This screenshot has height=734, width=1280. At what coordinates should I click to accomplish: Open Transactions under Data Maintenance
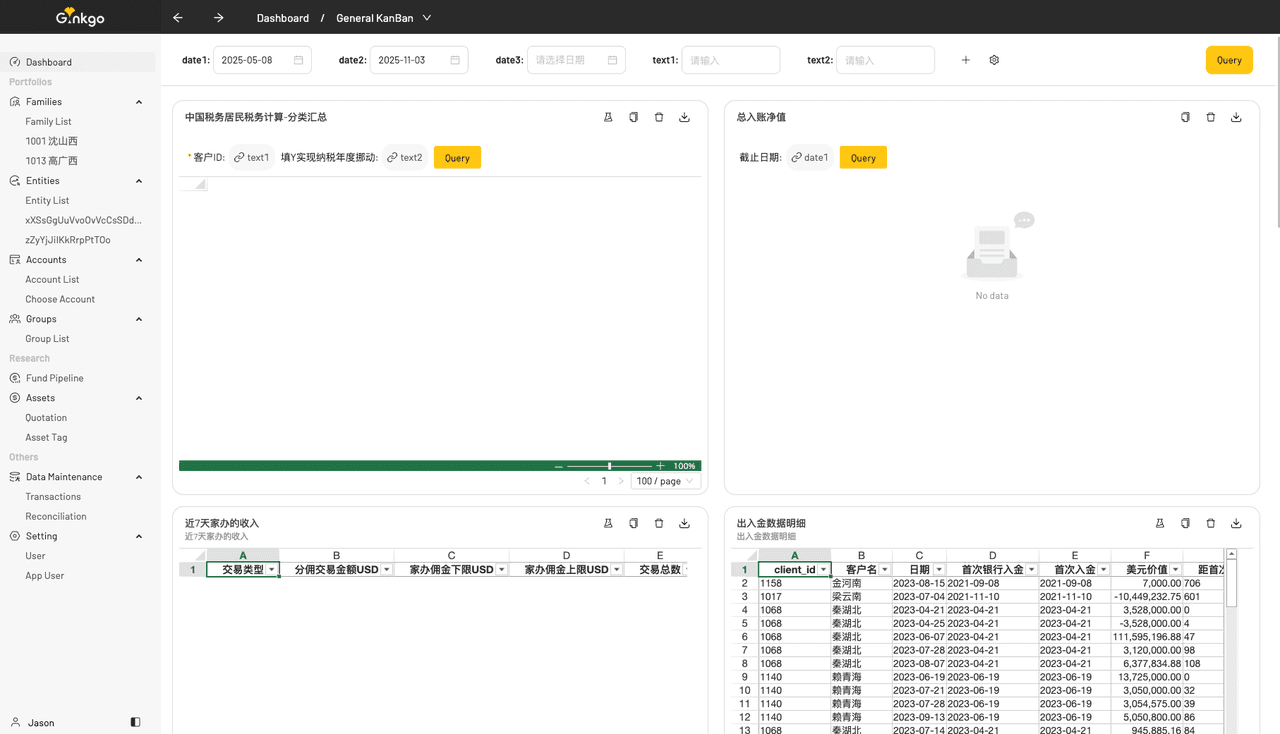tap(53, 497)
